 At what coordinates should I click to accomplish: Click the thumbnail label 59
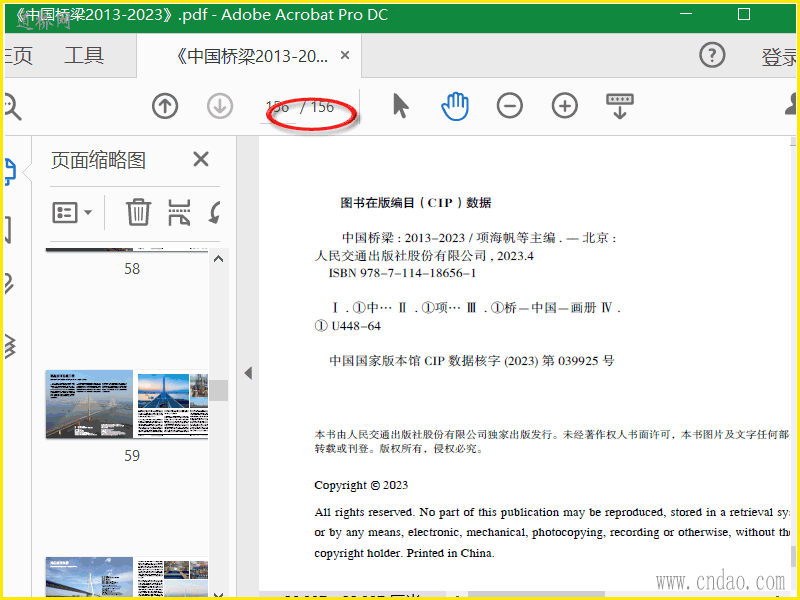(x=132, y=456)
